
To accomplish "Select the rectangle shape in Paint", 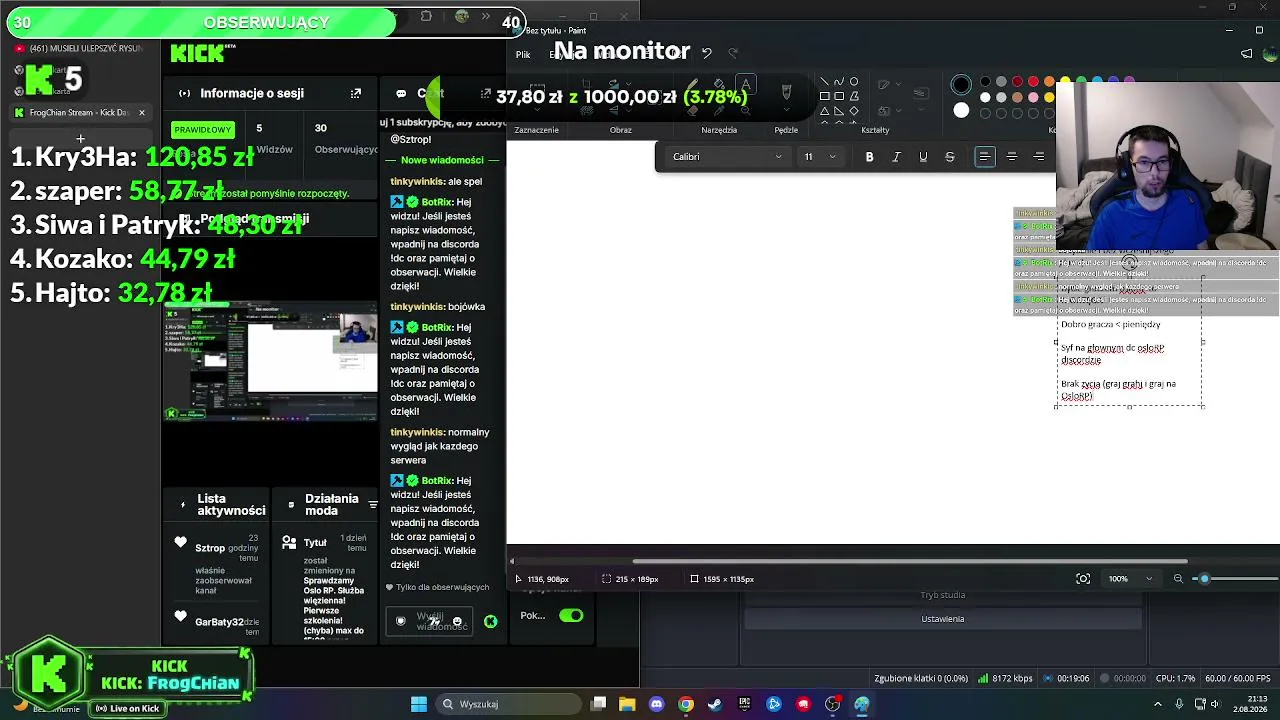I will pyautogui.click(x=824, y=96).
